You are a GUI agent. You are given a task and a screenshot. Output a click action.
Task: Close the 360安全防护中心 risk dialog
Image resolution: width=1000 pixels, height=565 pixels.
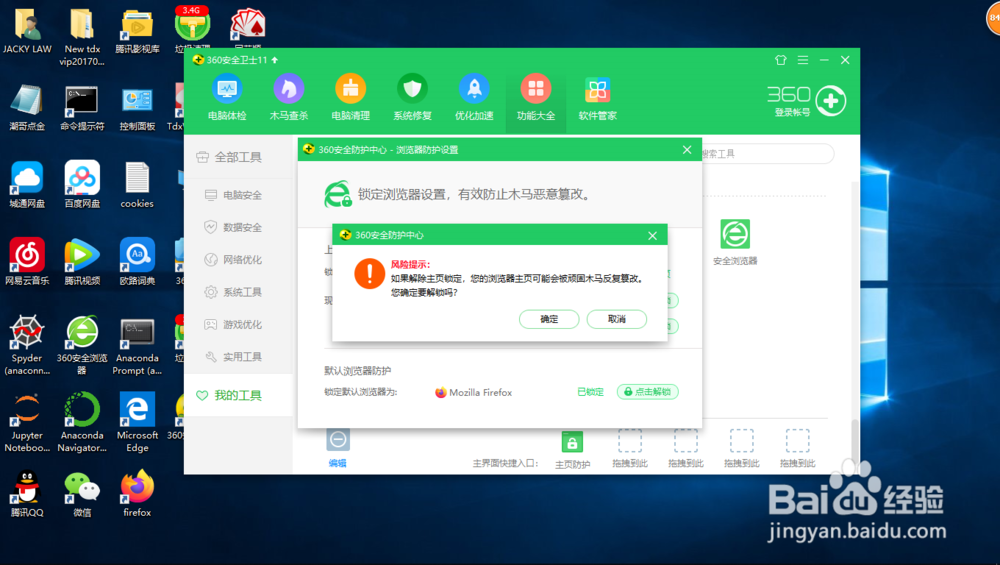[652, 235]
